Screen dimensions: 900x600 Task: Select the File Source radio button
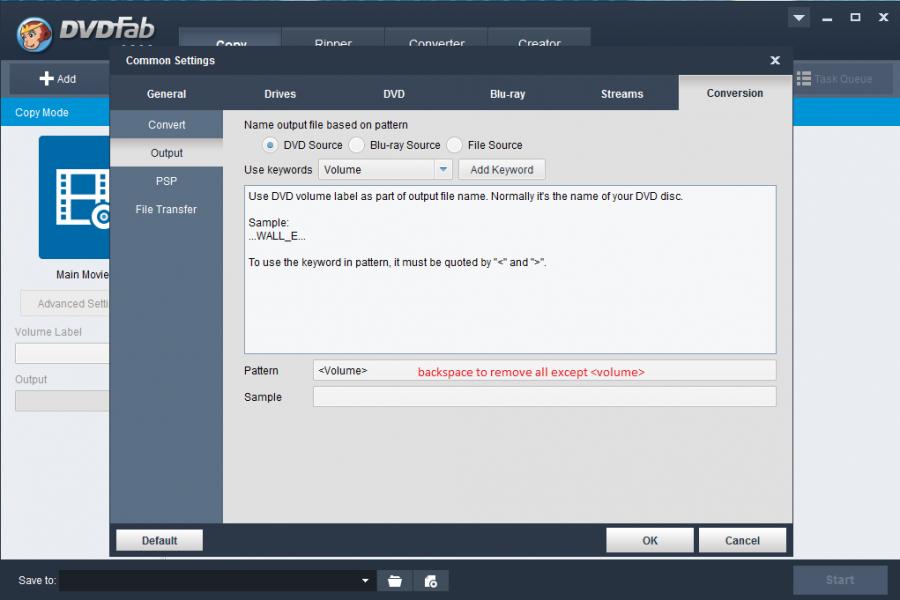[454, 145]
